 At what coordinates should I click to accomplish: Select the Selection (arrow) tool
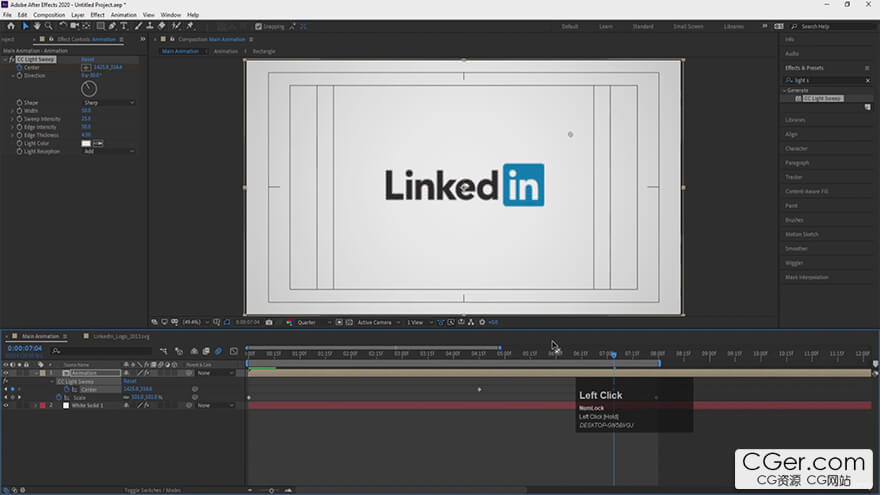25,26
